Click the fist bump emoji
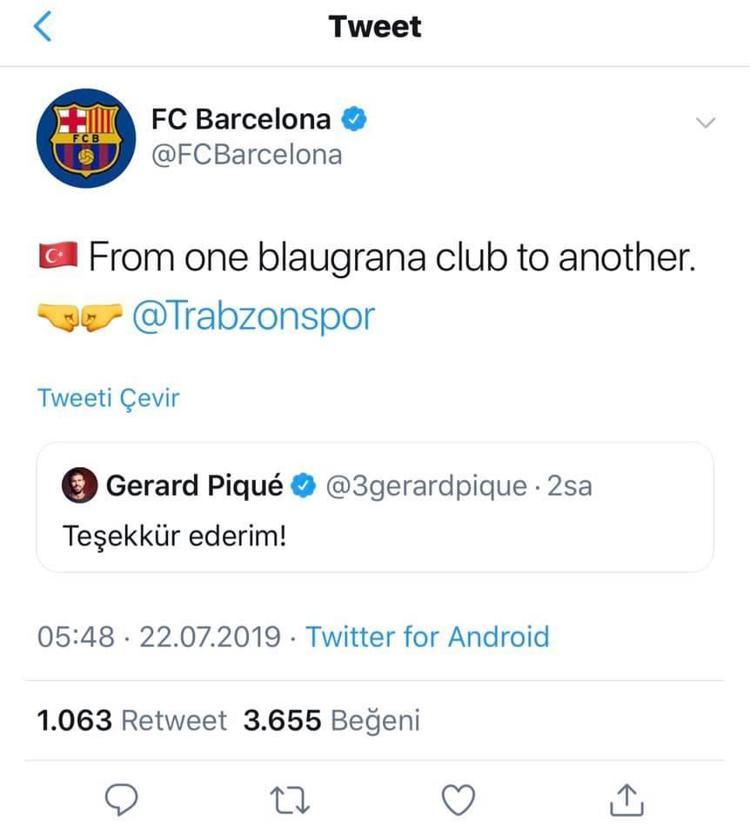Screen dimensions: 750x835 78,317
